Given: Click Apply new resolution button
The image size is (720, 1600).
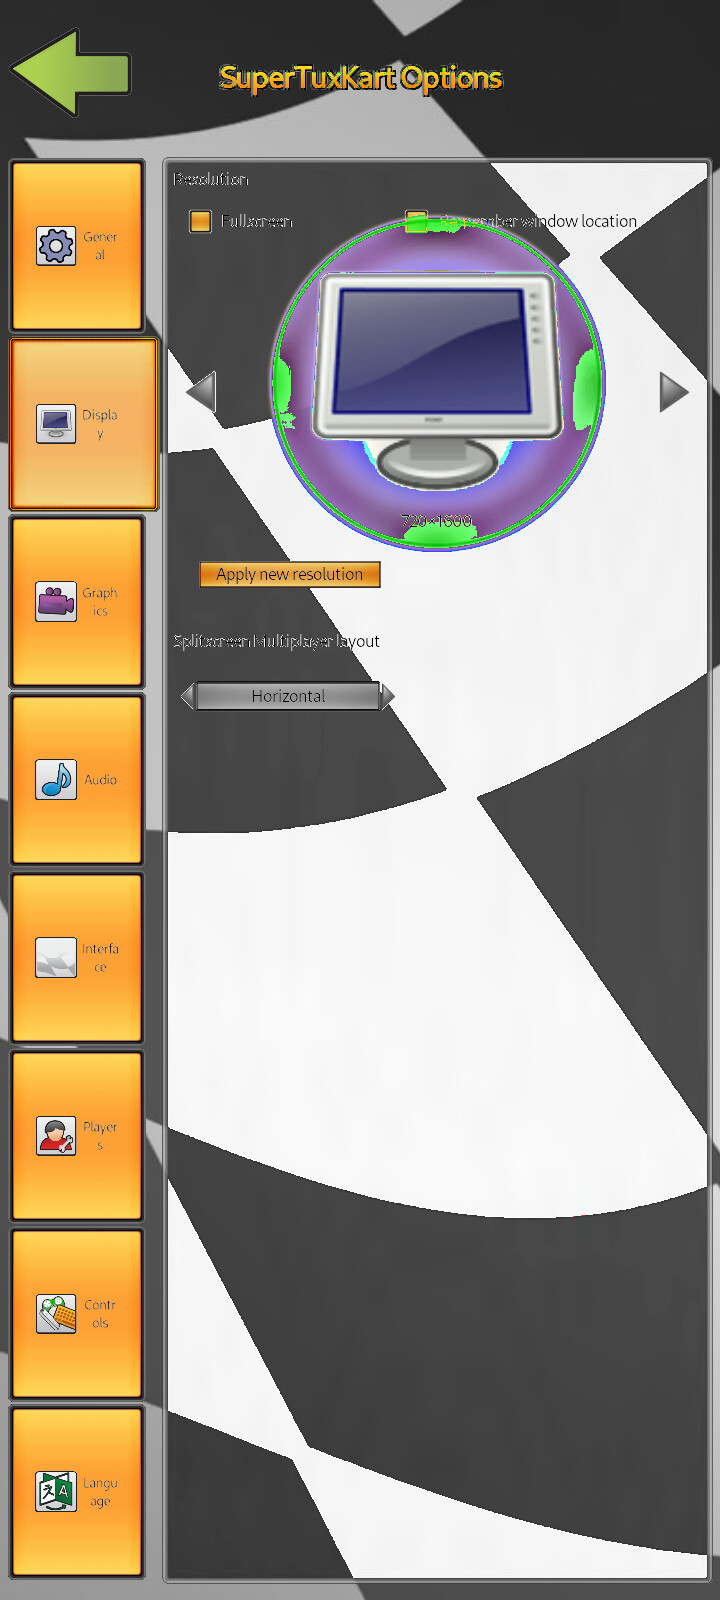Looking at the screenshot, I should 290,574.
